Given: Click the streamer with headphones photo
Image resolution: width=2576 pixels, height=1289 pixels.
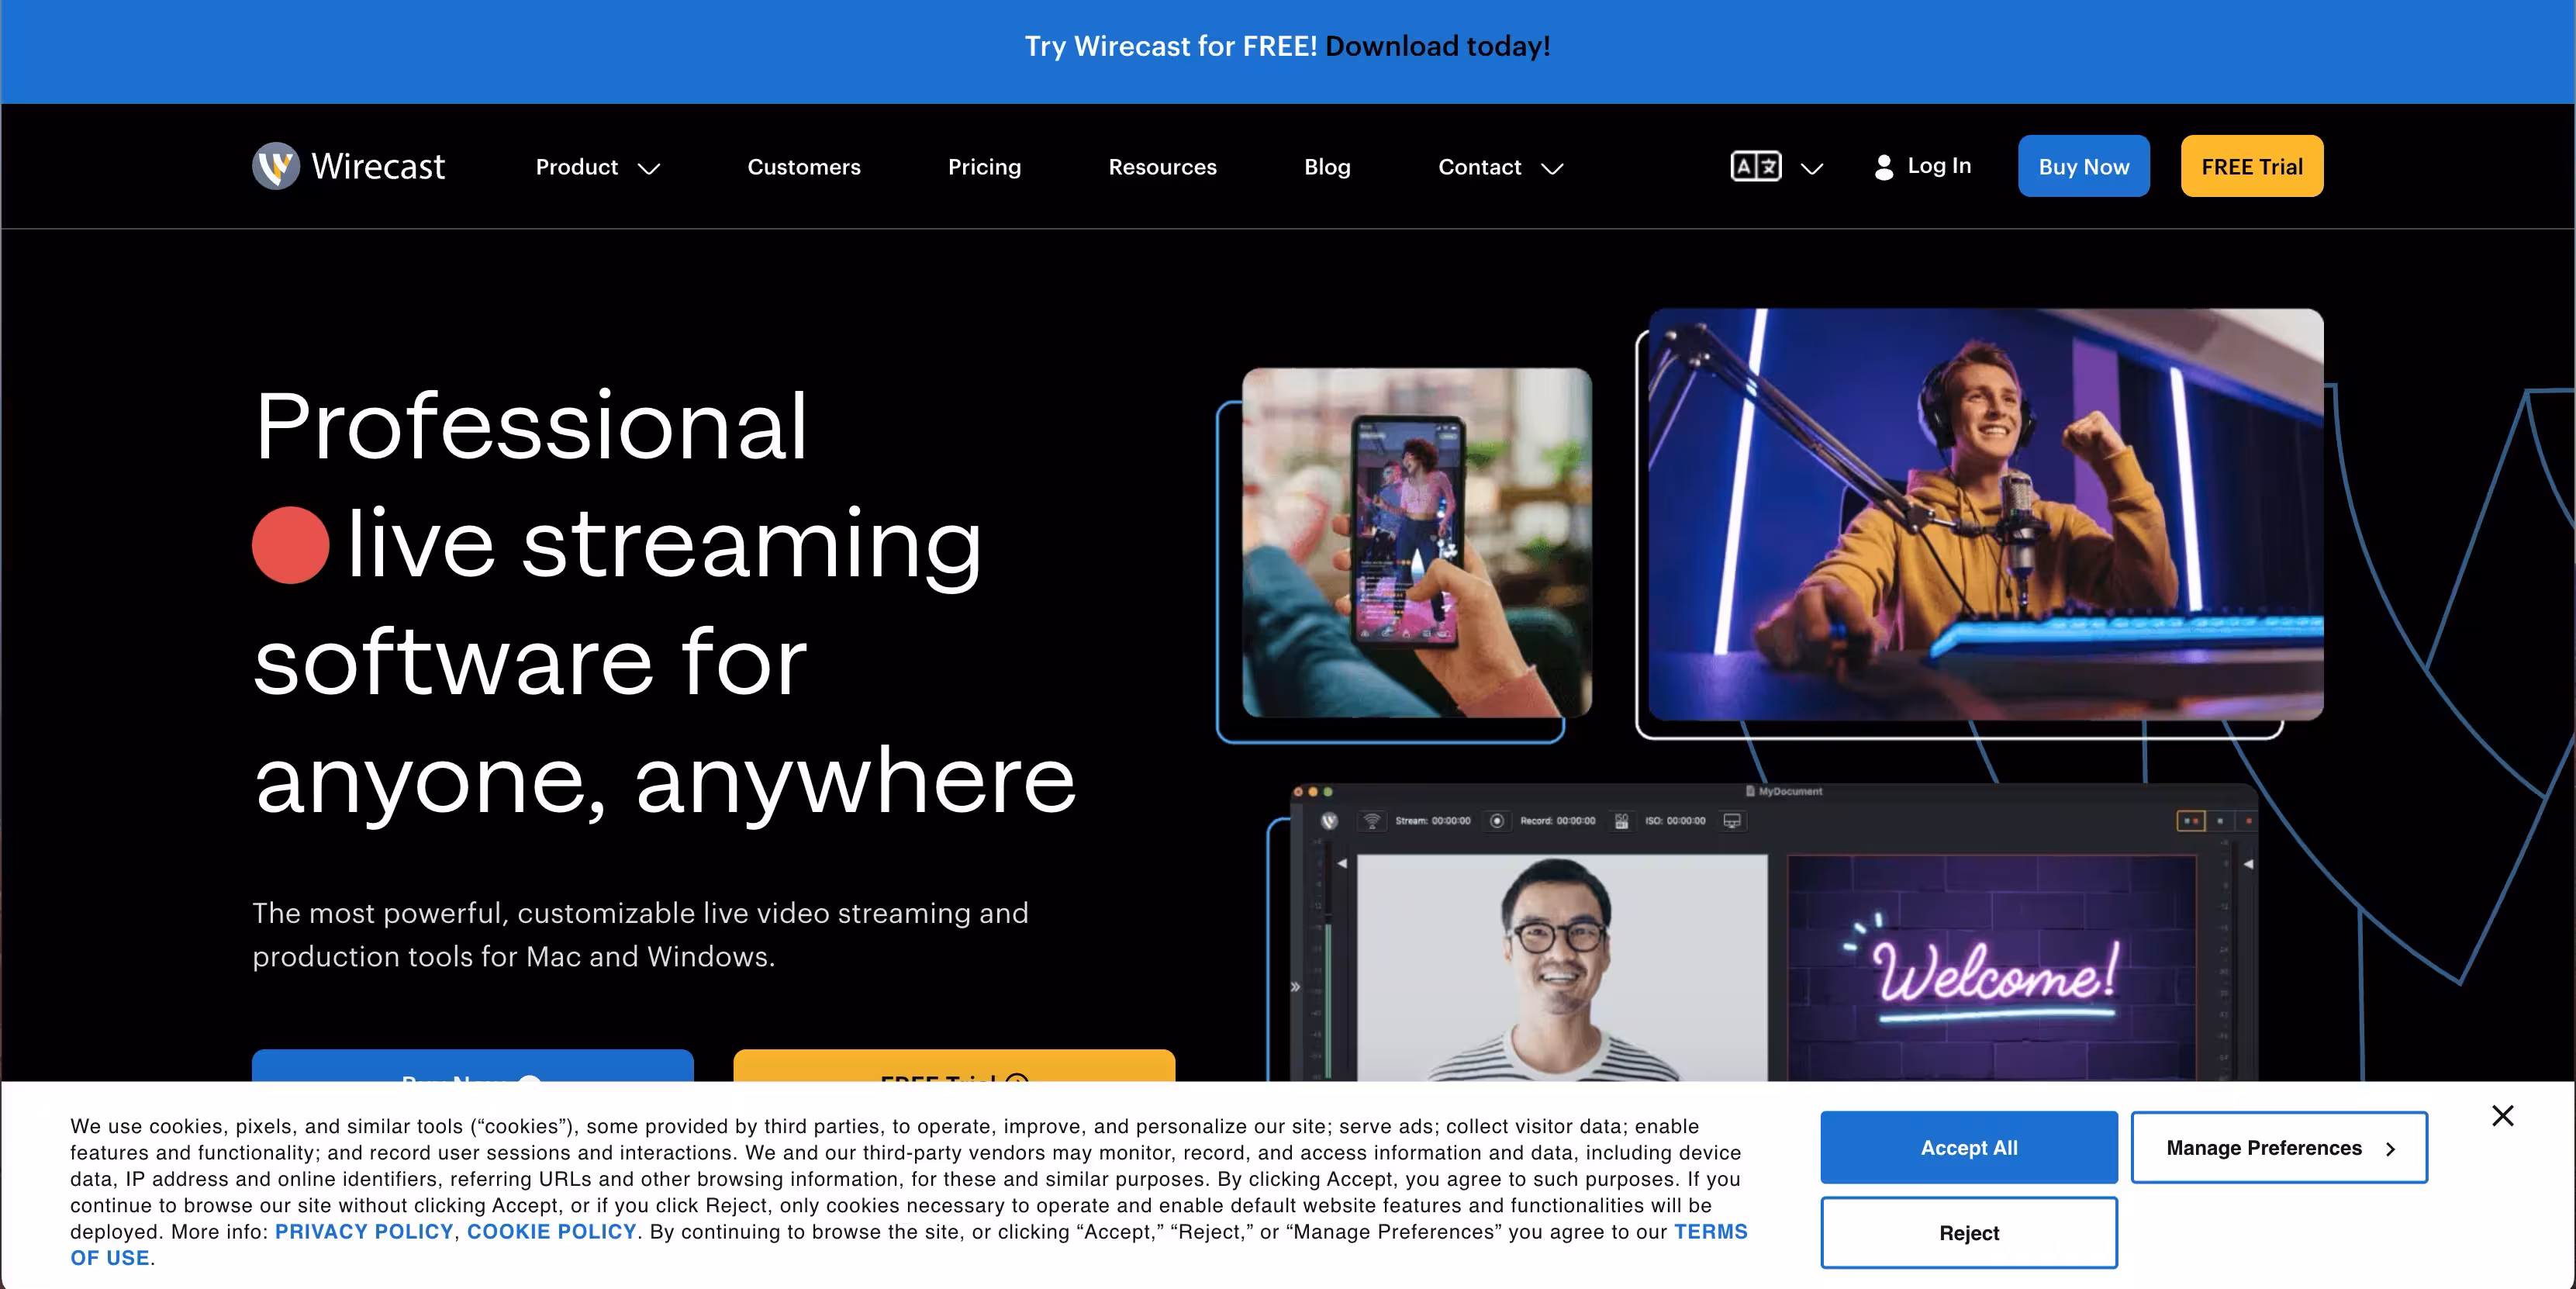Looking at the screenshot, I should pos(1985,514).
